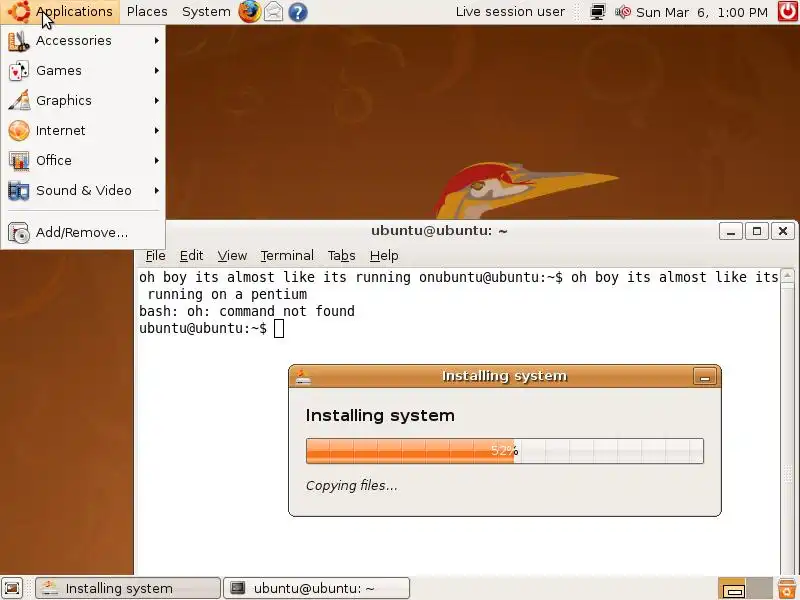
Task: Open the Terminal menu in terminal window
Action: pyautogui.click(x=287, y=256)
